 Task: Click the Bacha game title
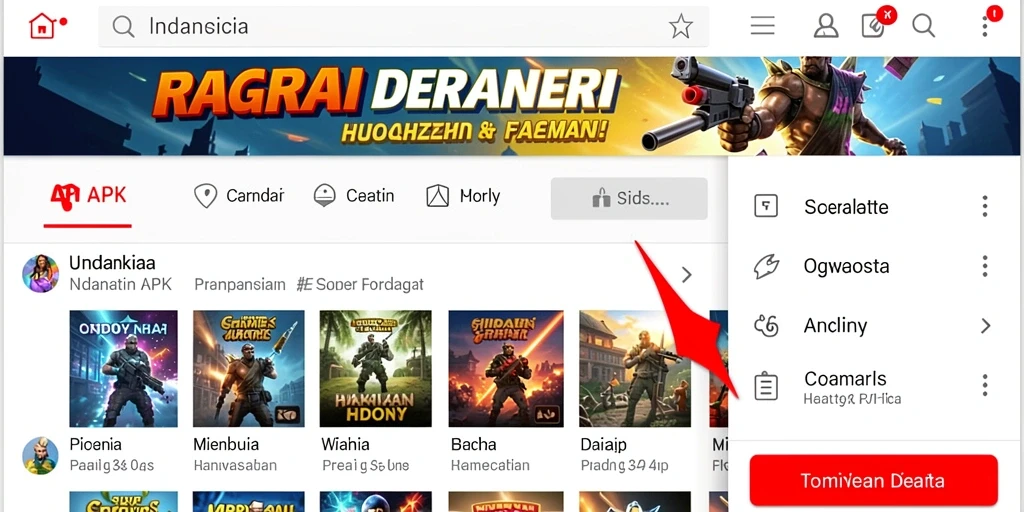coord(473,445)
